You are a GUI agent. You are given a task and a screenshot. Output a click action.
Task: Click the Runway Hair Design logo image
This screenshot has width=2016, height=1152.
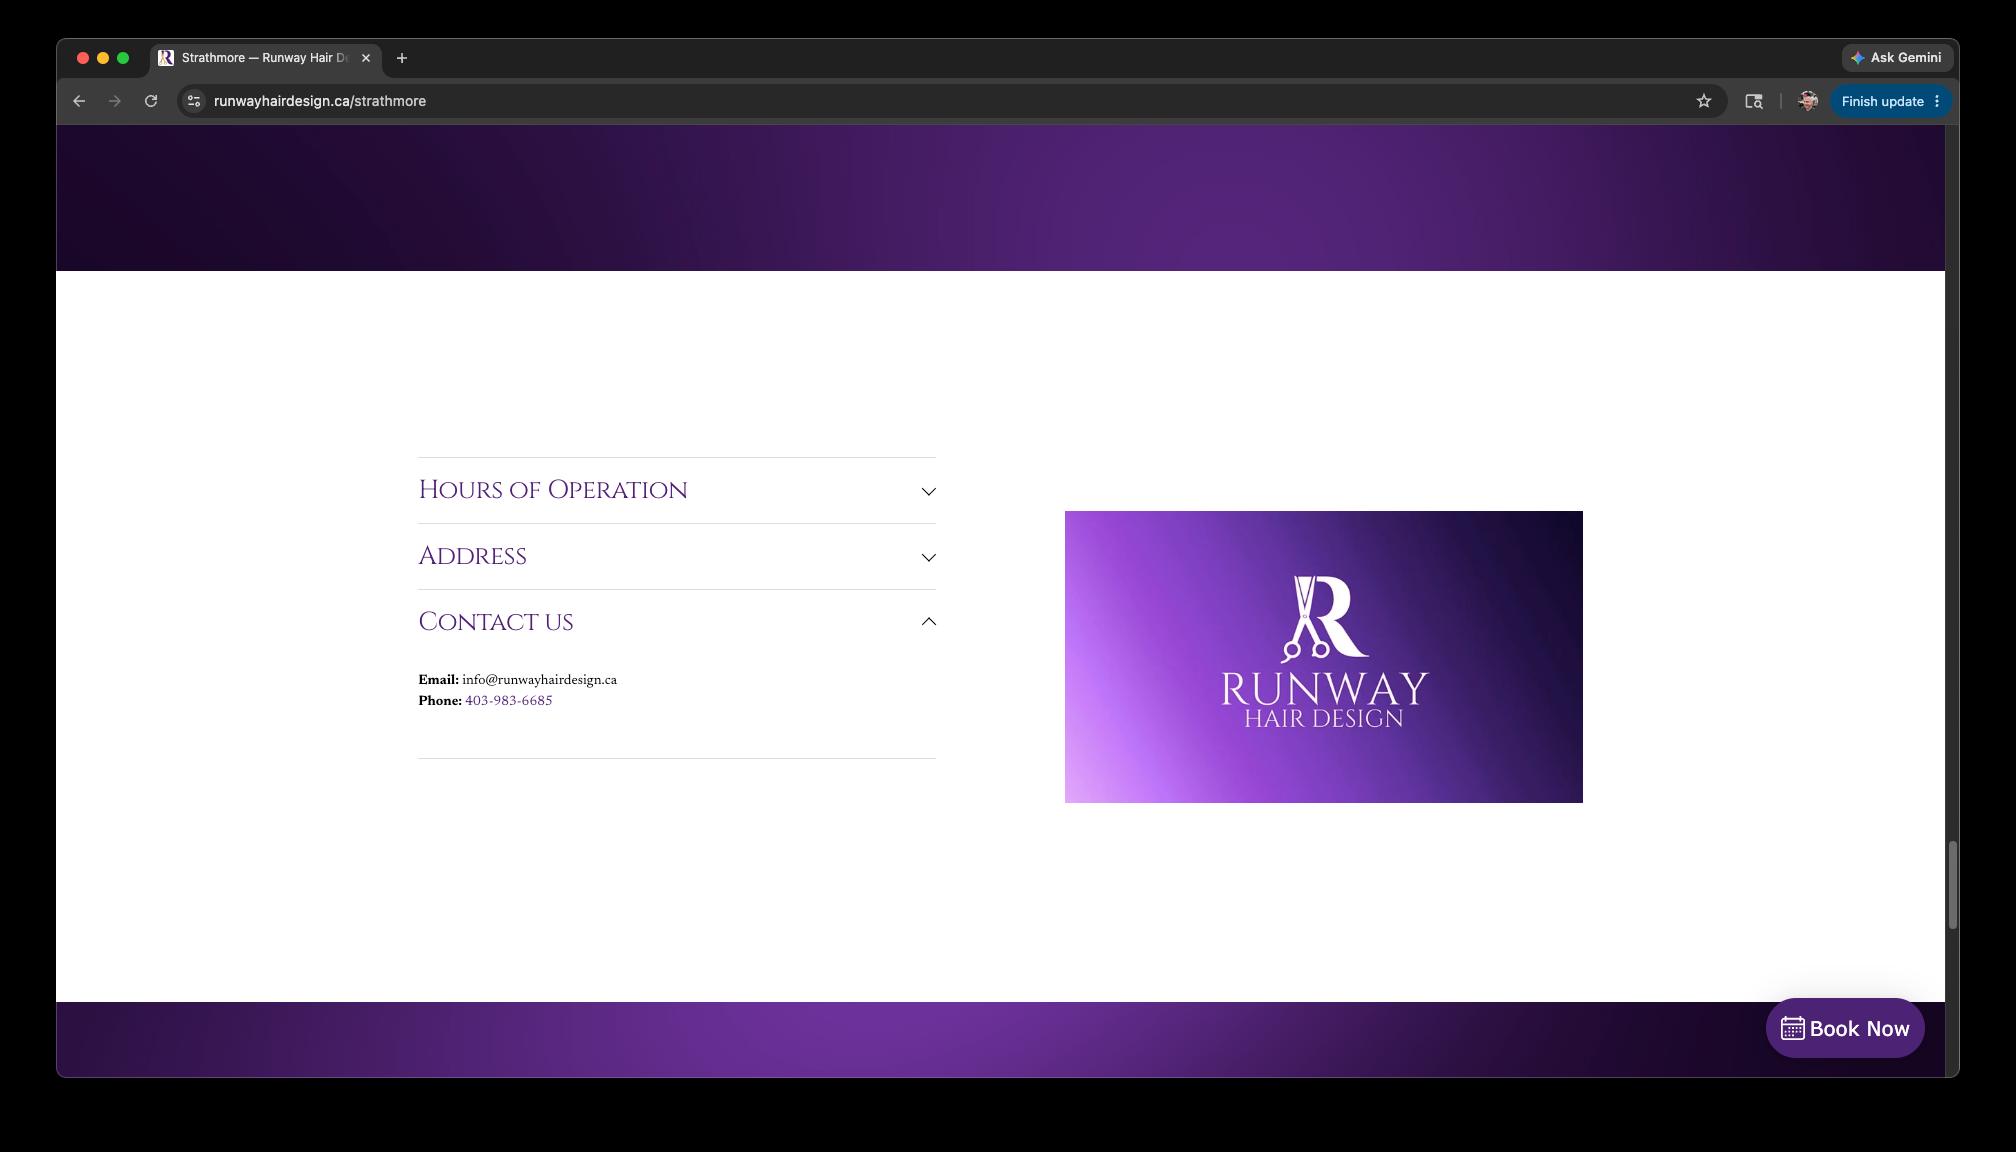coord(1324,657)
